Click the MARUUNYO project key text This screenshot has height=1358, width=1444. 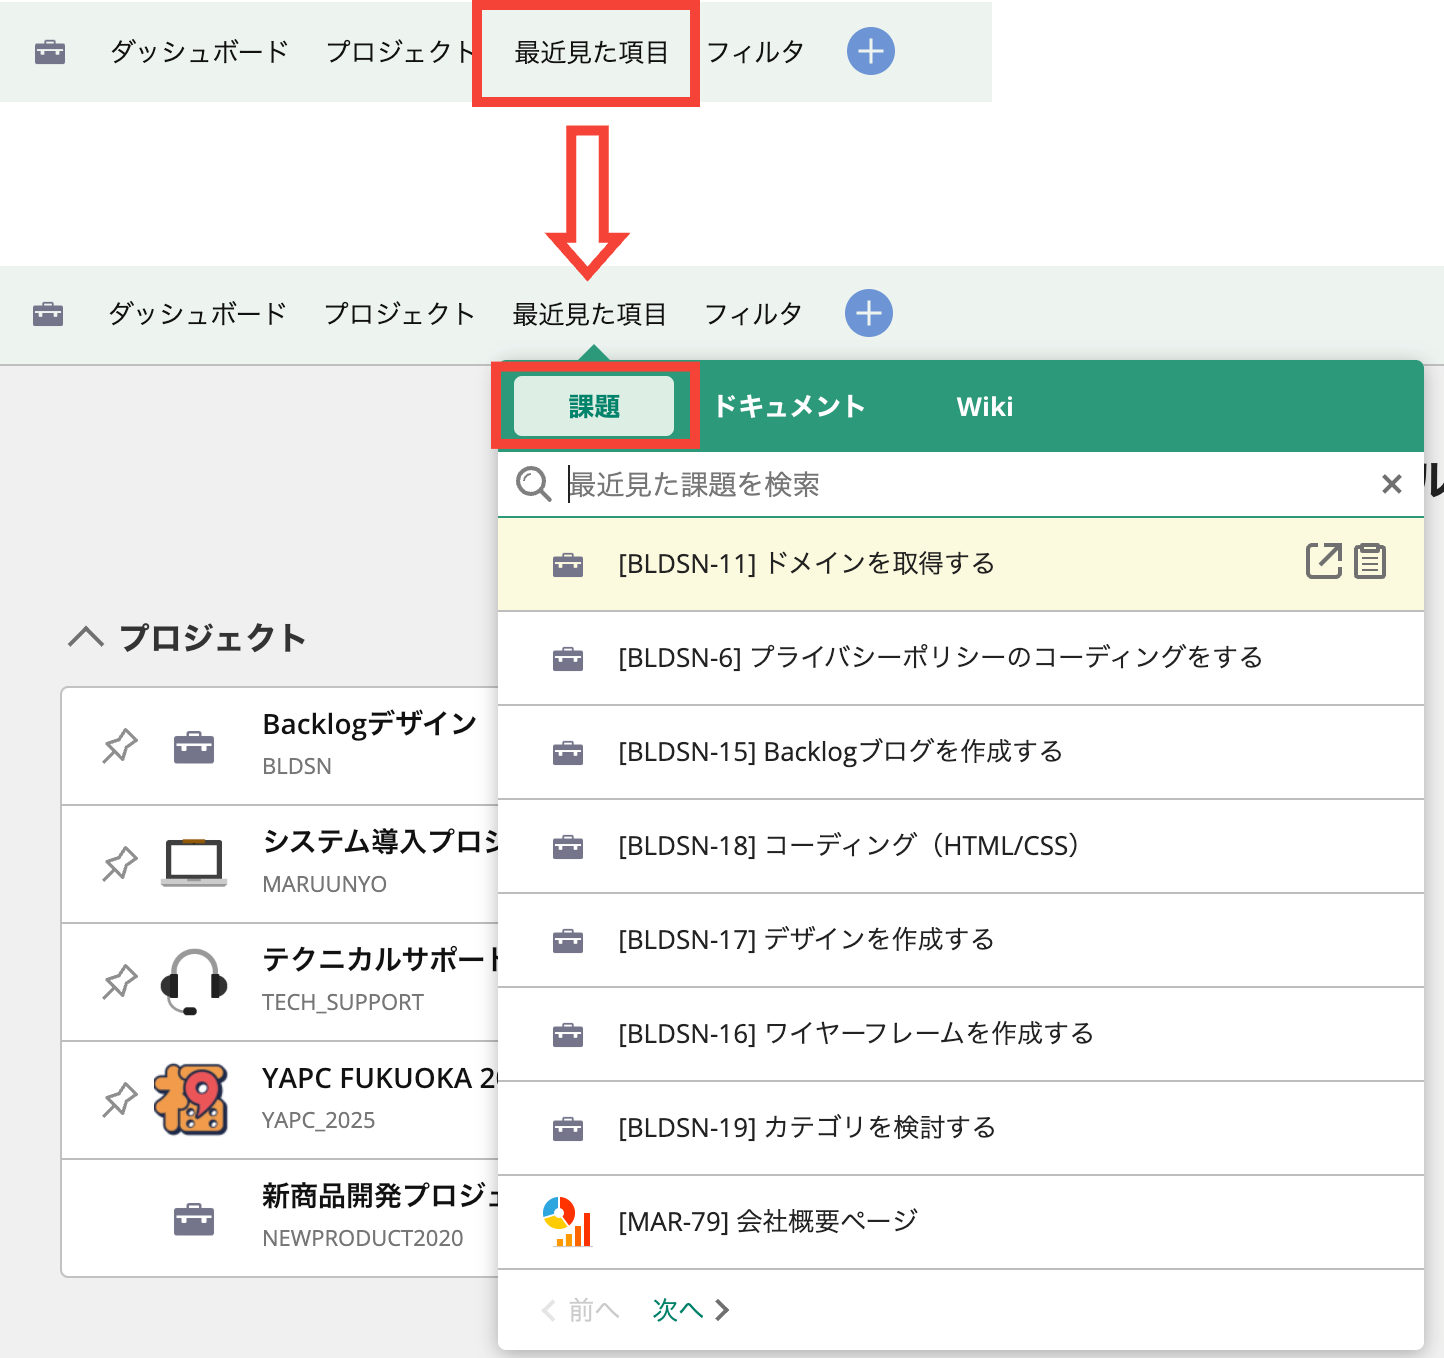[324, 884]
